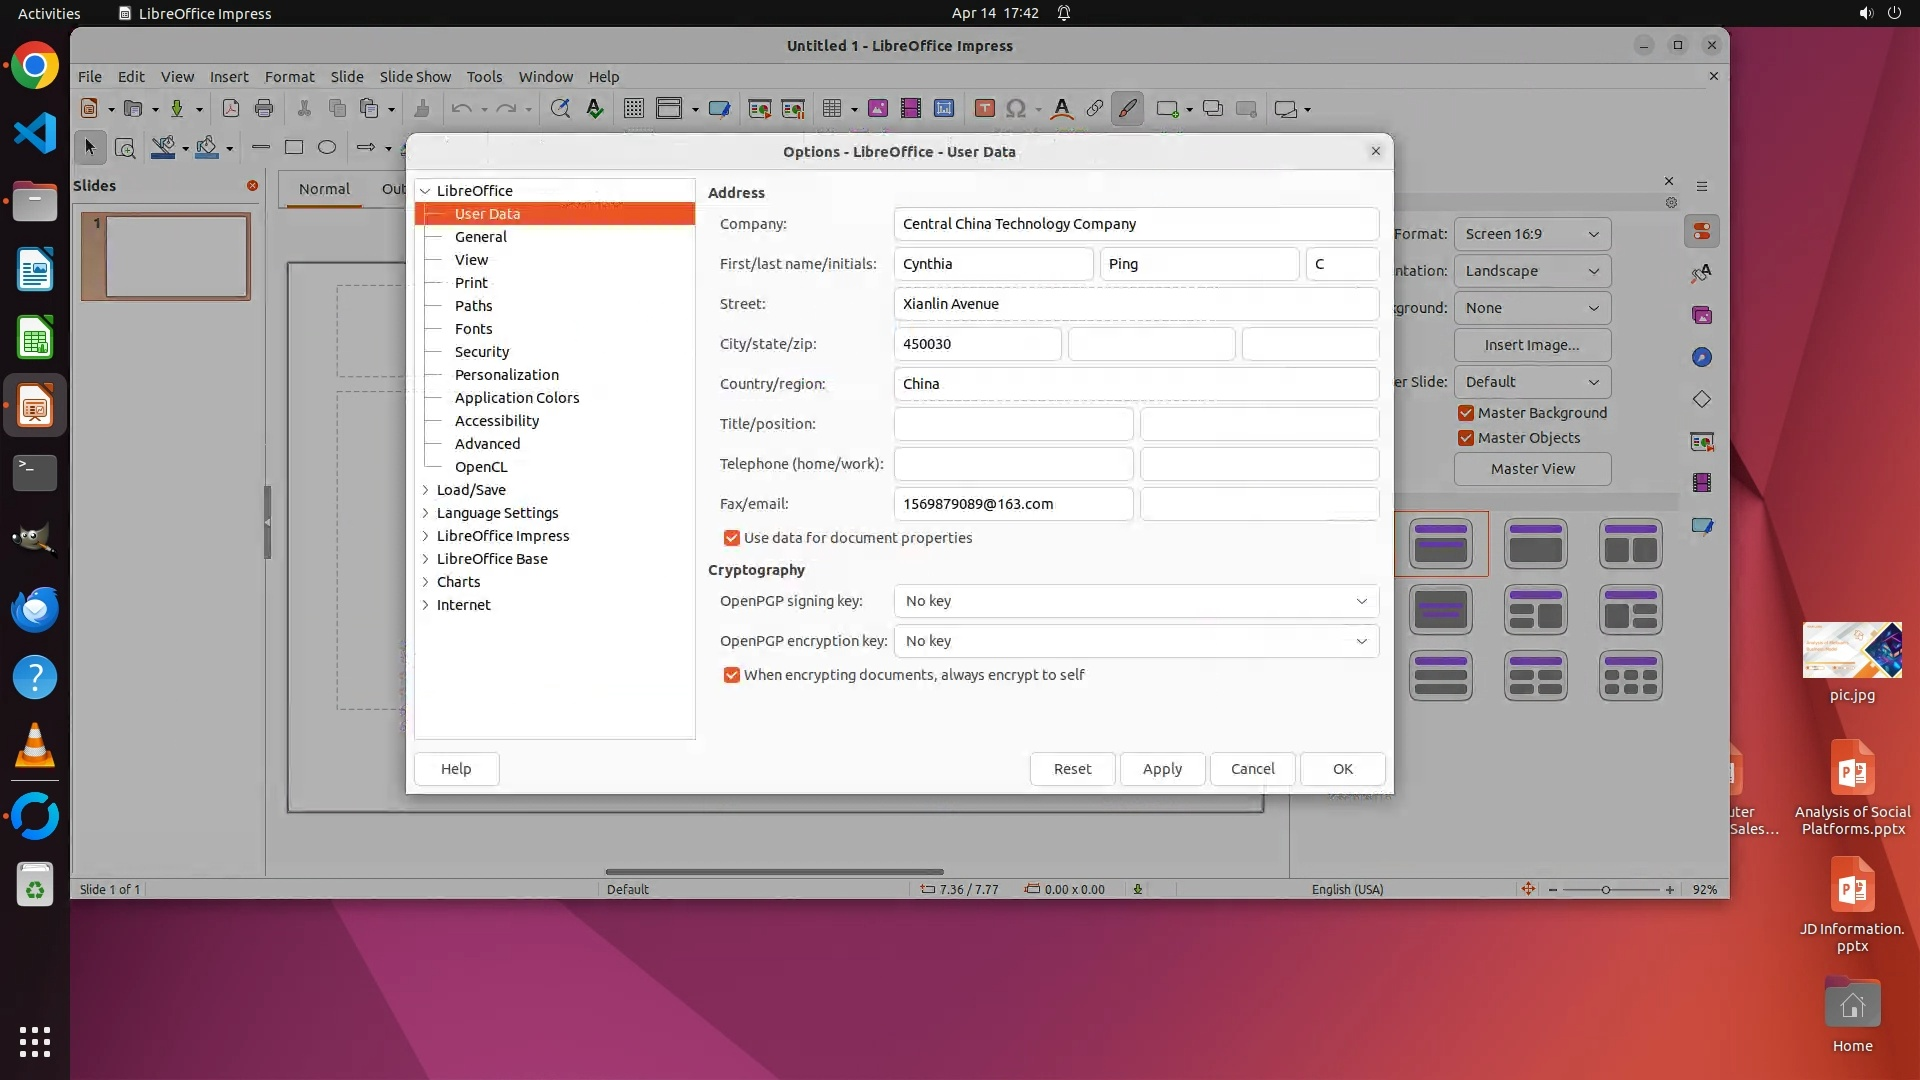The image size is (1920, 1080).
Task: Expand the Language Settings tree node
Action: click(x=426, y=513)
